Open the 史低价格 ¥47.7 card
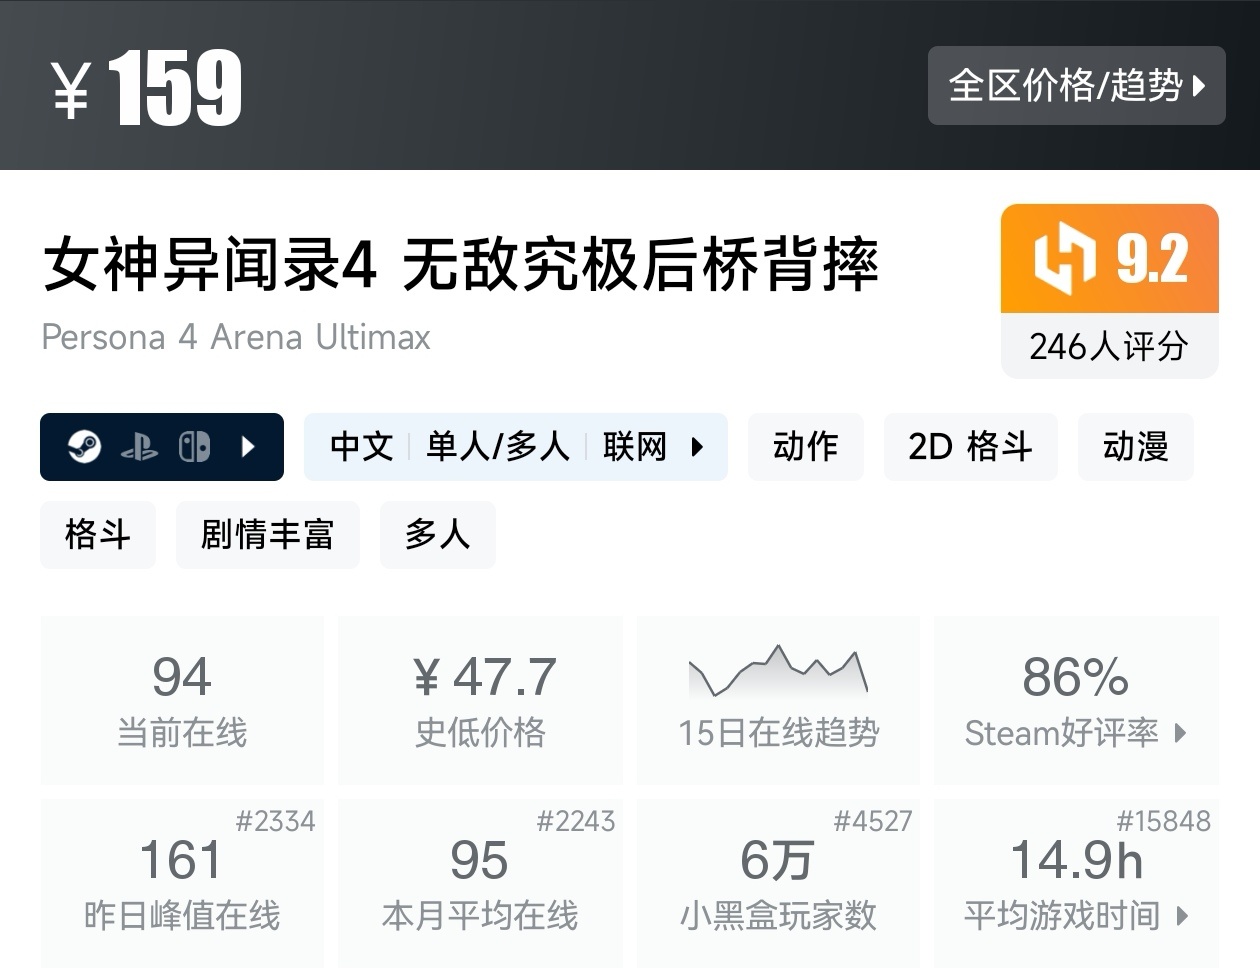 pyautogui.click(x=480, y=700)
